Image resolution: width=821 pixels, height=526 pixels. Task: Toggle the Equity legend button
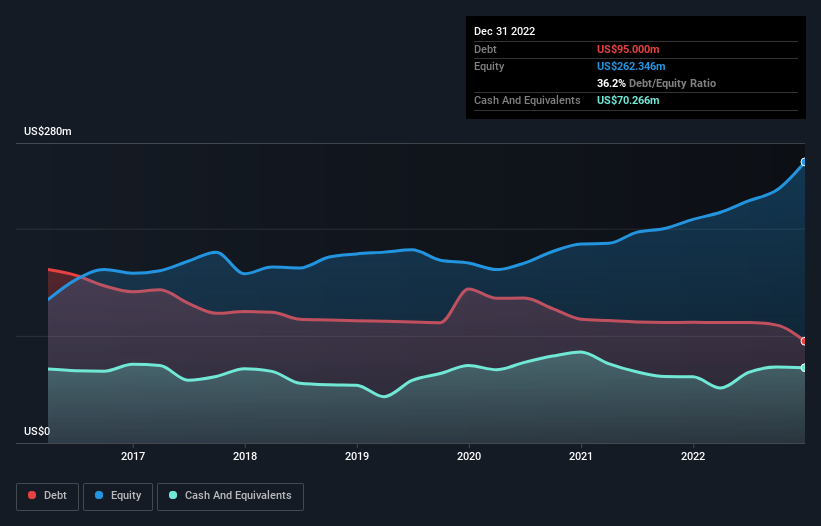pyautogui.click(x=118, y=496)
